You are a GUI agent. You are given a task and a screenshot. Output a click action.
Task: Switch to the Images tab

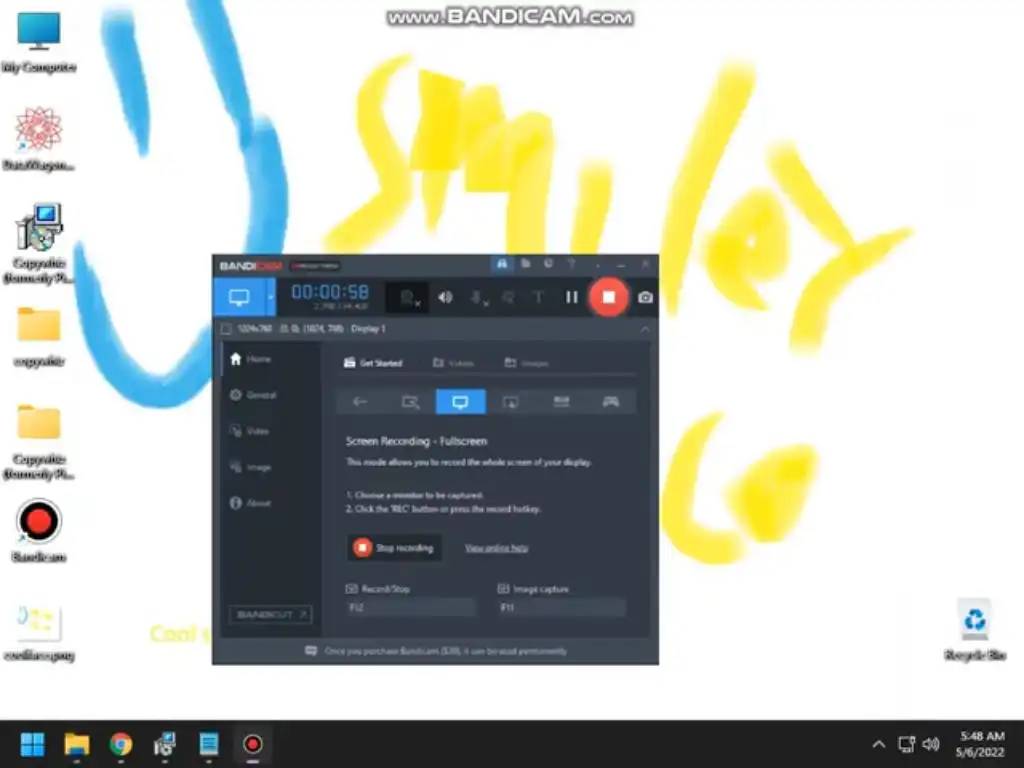pos(526,362)
